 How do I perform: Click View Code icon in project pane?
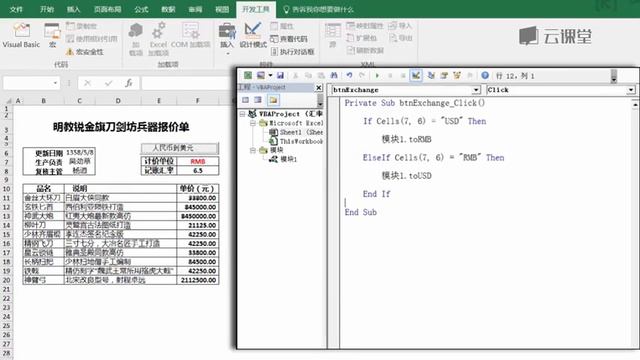pos(246,100)
